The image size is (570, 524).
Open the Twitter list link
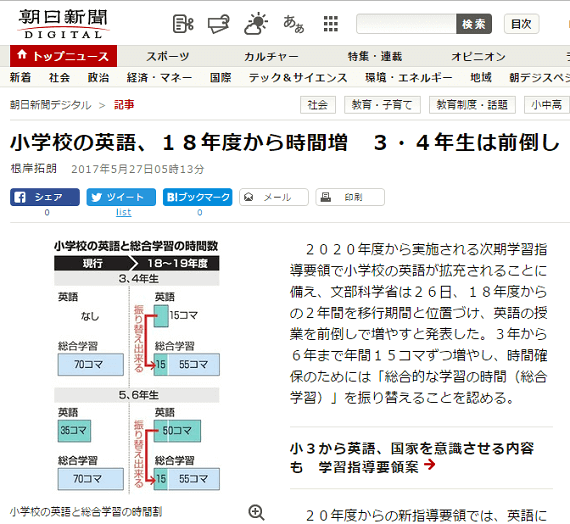click(x=124, y=212)
